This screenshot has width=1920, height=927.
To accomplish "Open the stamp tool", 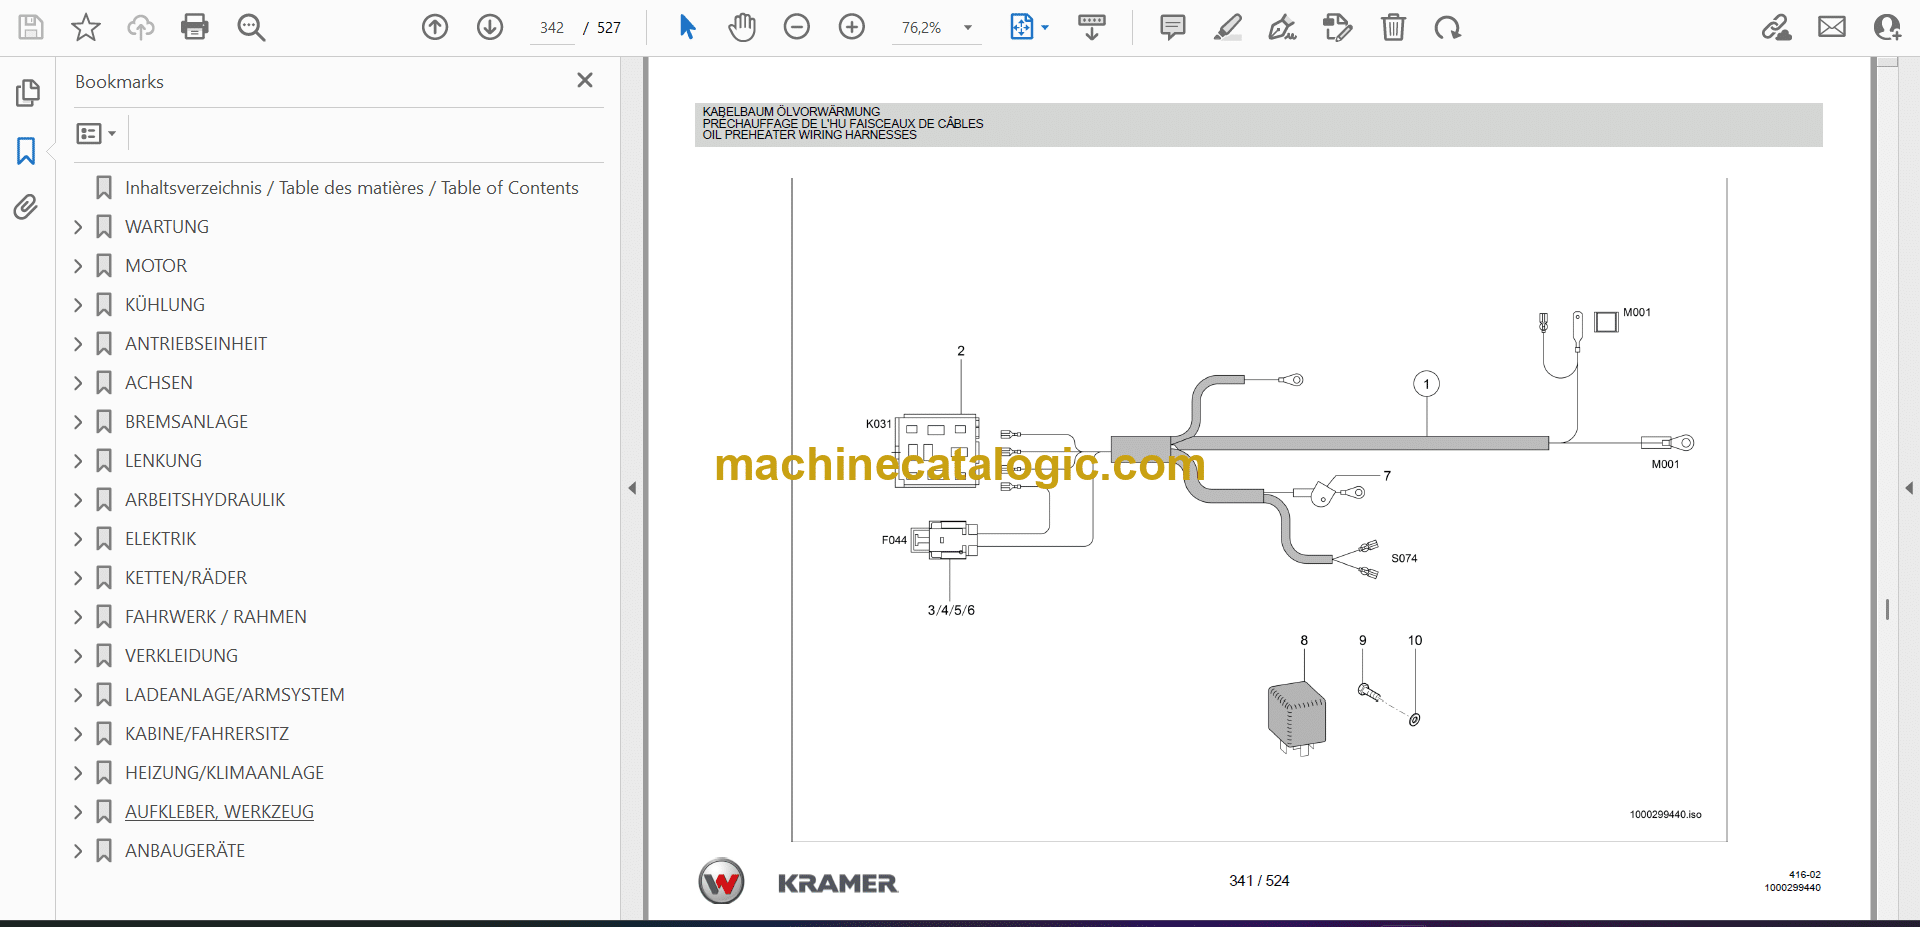I will 1338,27.
